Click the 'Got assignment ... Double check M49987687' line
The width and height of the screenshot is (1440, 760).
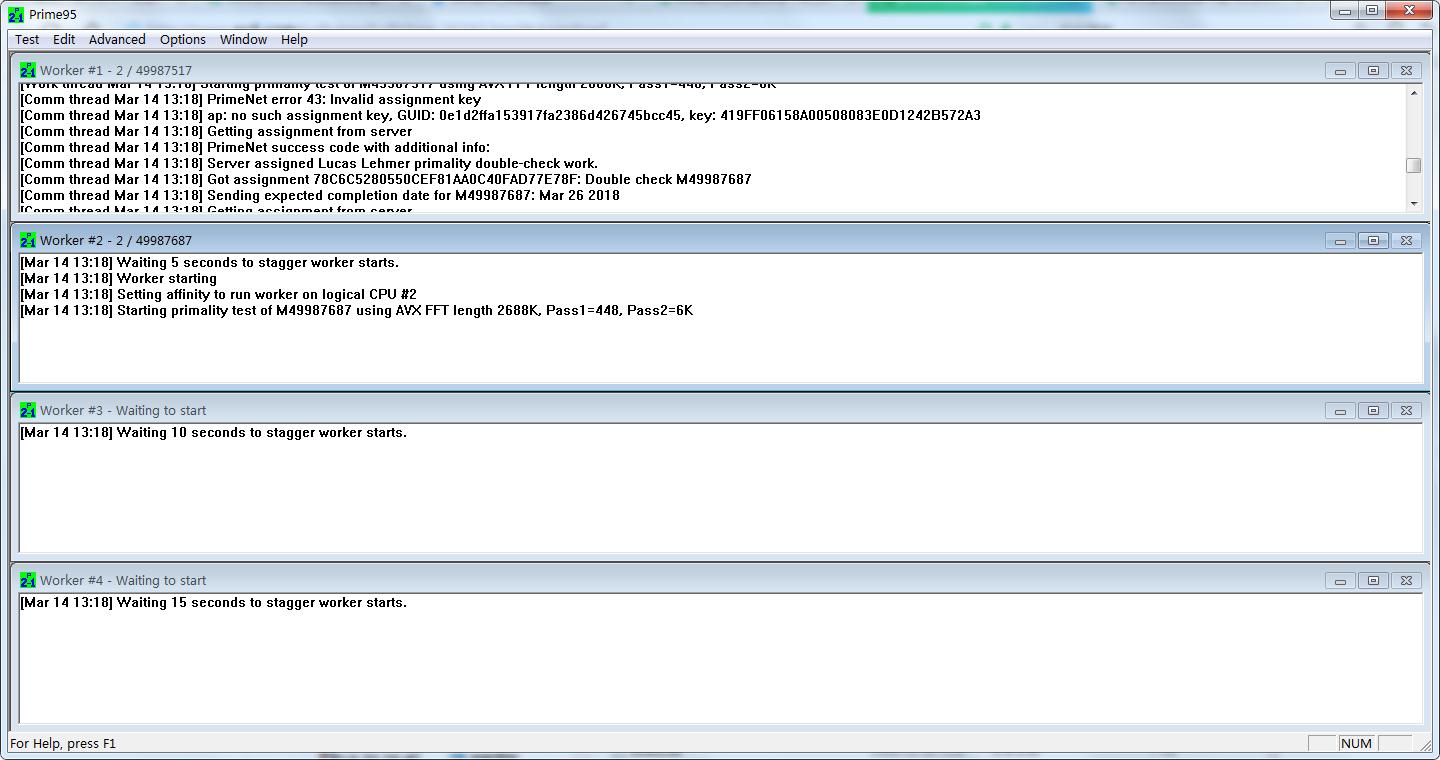click(386, 179)
